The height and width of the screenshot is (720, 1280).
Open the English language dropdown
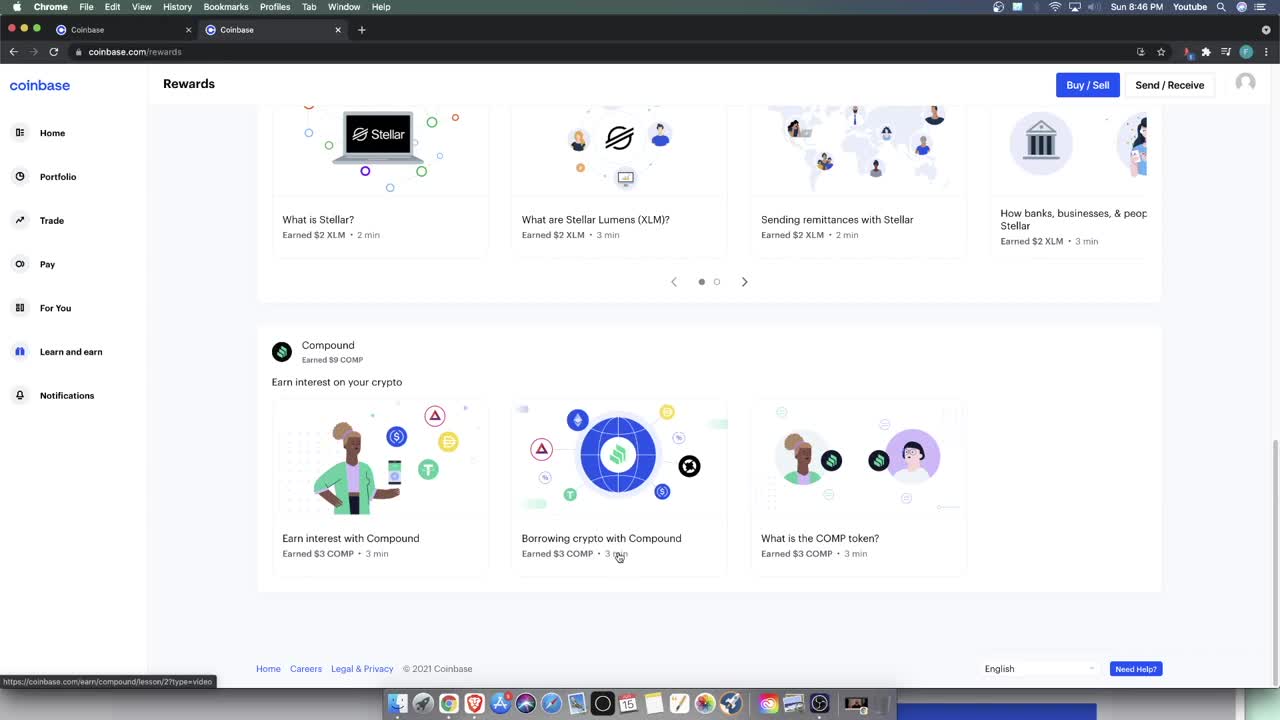[x=1040, y=669]
